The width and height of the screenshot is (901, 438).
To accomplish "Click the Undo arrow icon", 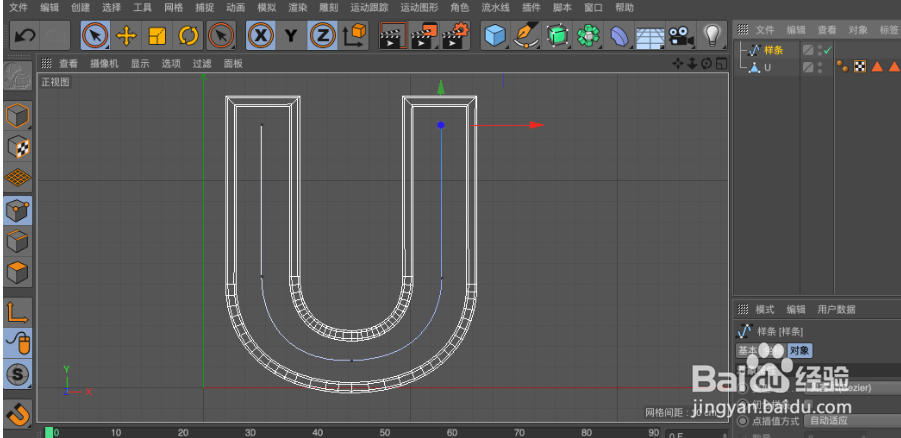I will pyautogui.click(x=25, y=36).
